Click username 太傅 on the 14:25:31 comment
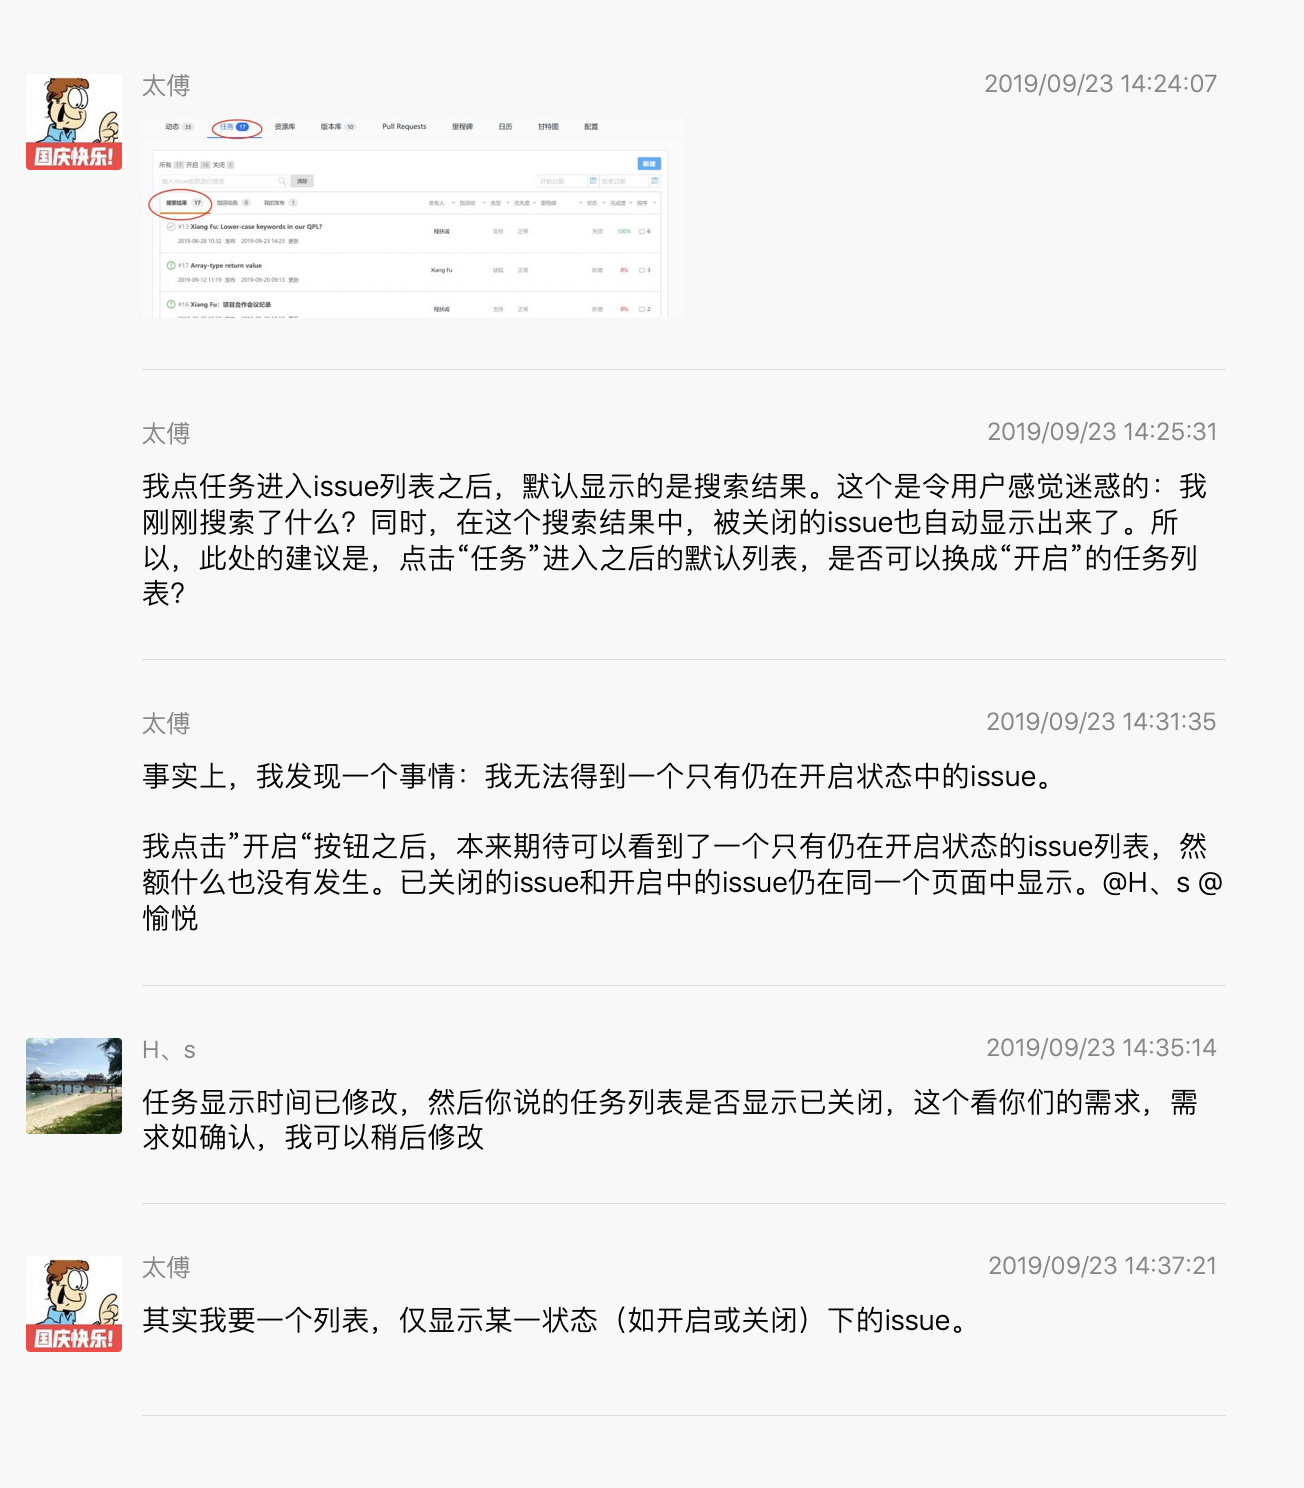The width and height of the screenshot is (1304, 1488). (x=166, y=434)
